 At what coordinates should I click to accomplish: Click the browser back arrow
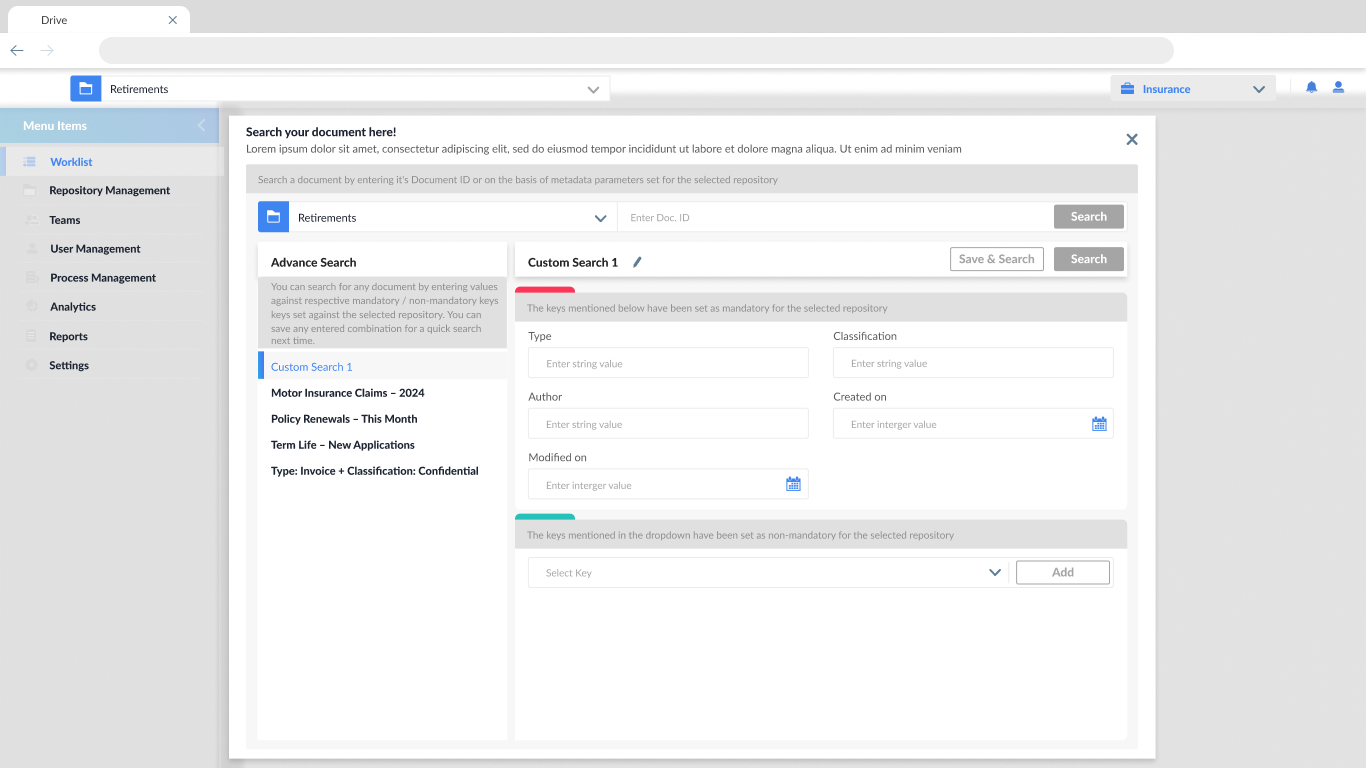[17, 50]
